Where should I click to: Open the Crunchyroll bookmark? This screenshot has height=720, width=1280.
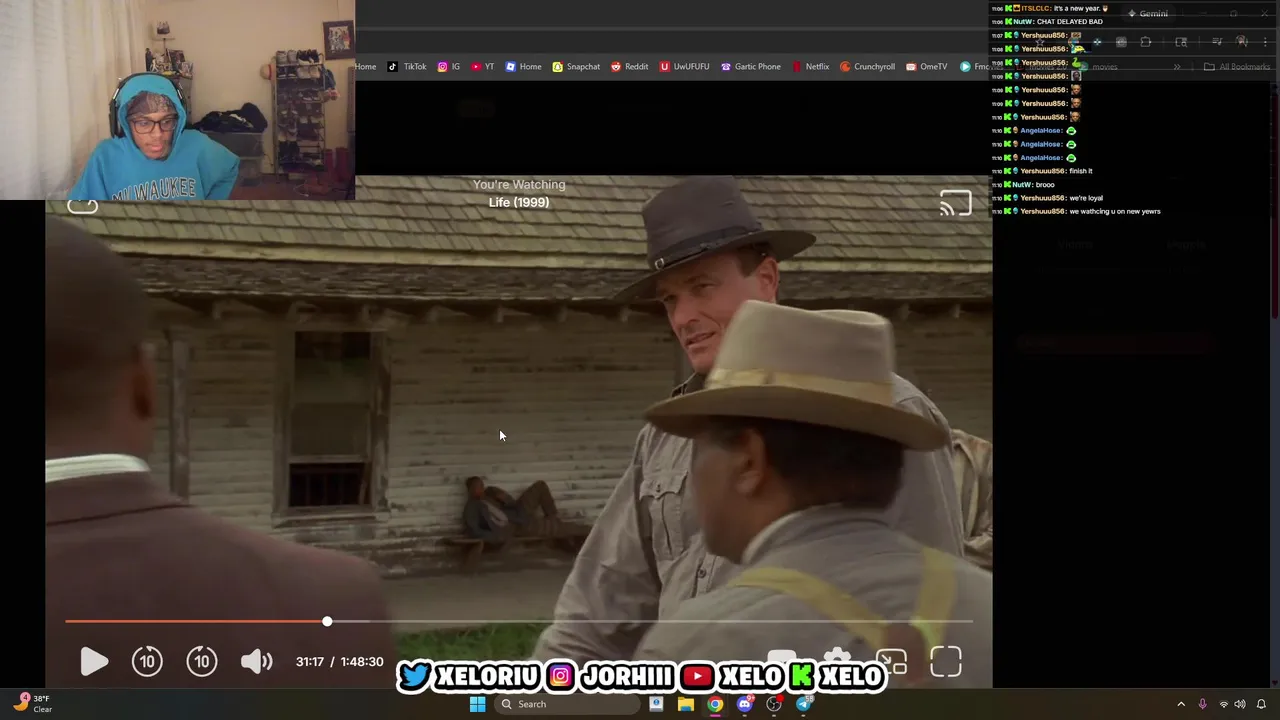[867, 67]
